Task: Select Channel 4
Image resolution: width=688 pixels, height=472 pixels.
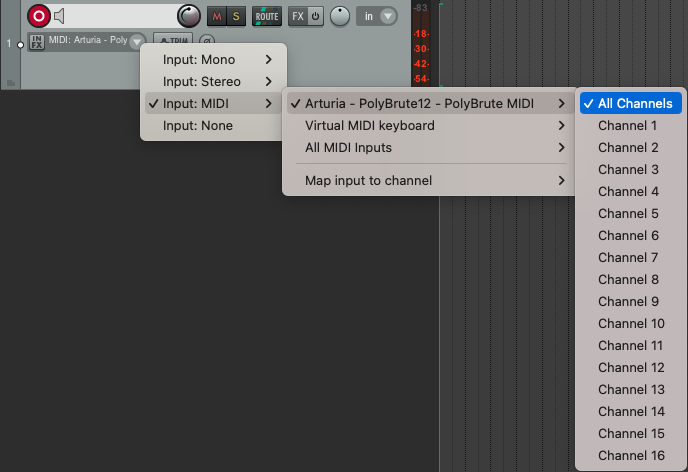Action: coord(631,191)
